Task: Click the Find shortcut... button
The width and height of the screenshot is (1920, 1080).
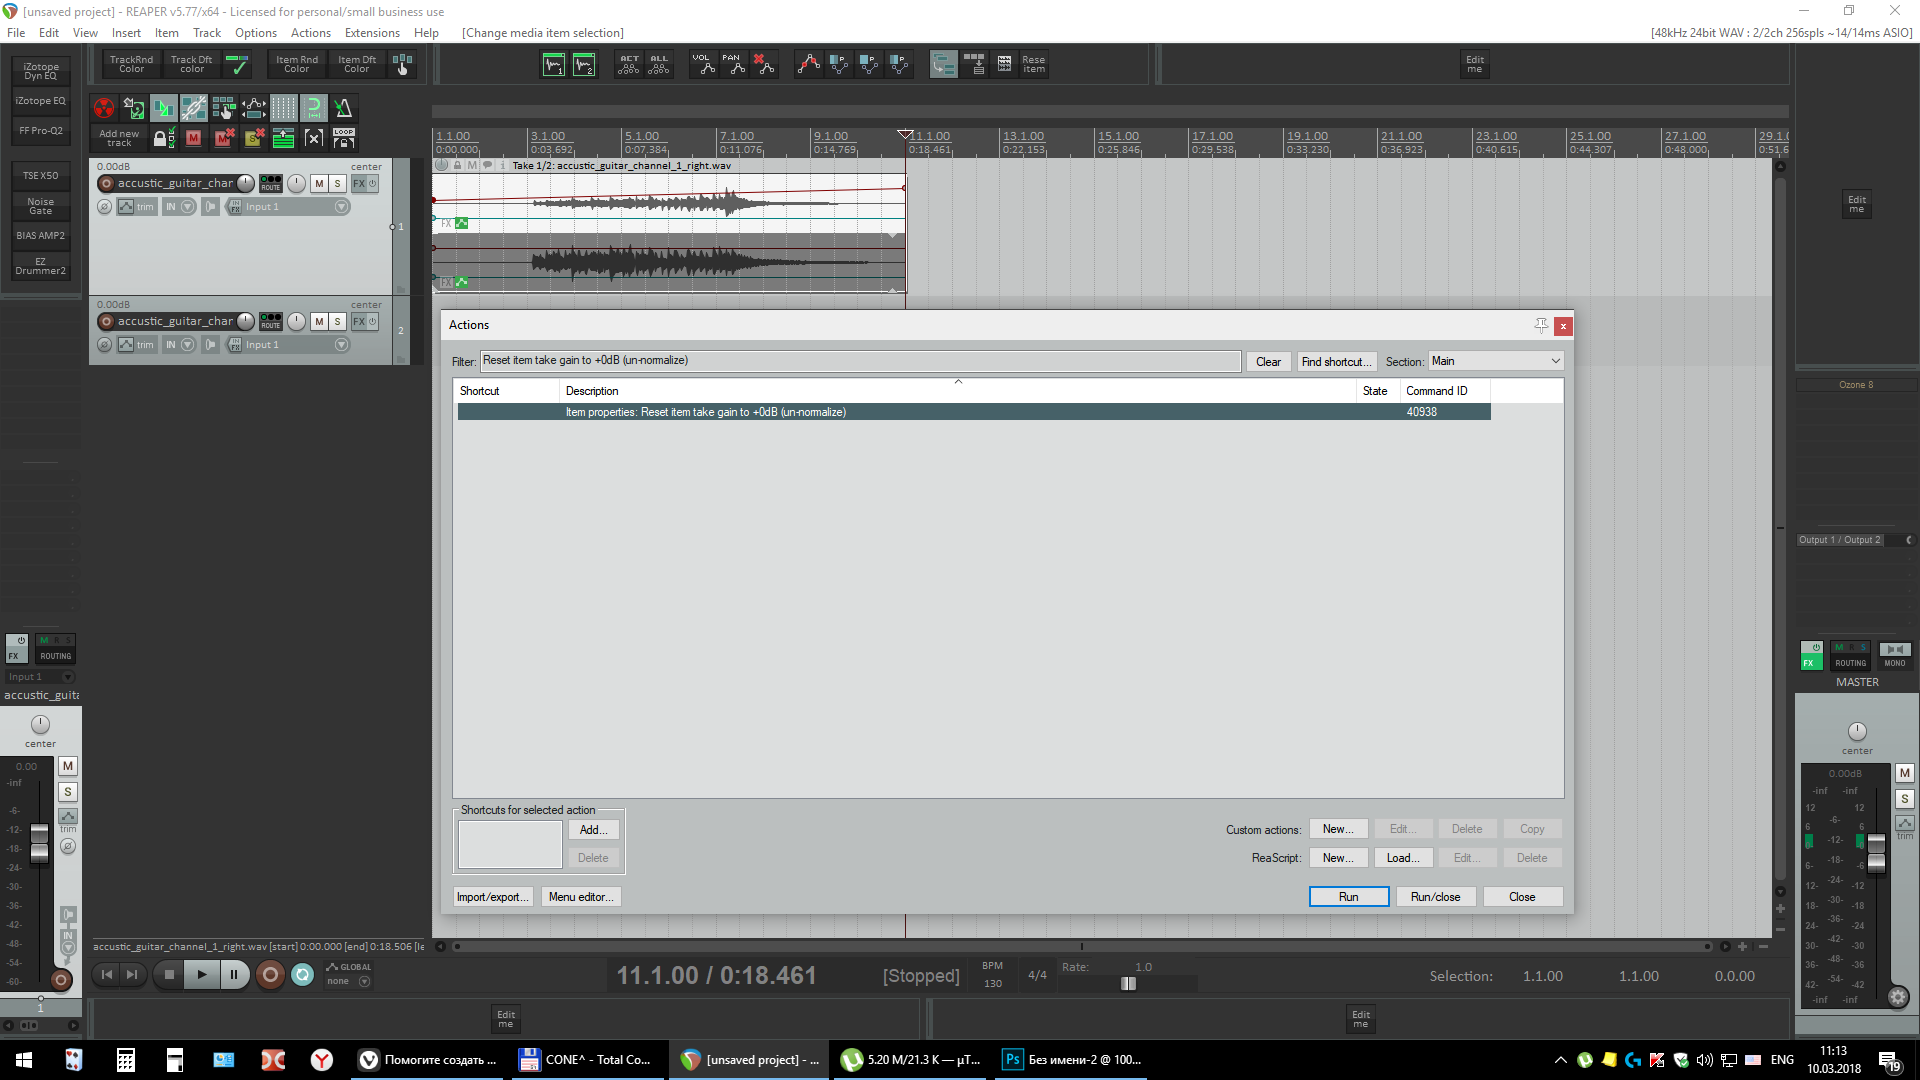Action: pyautogui.click(x=1336, y=361)
